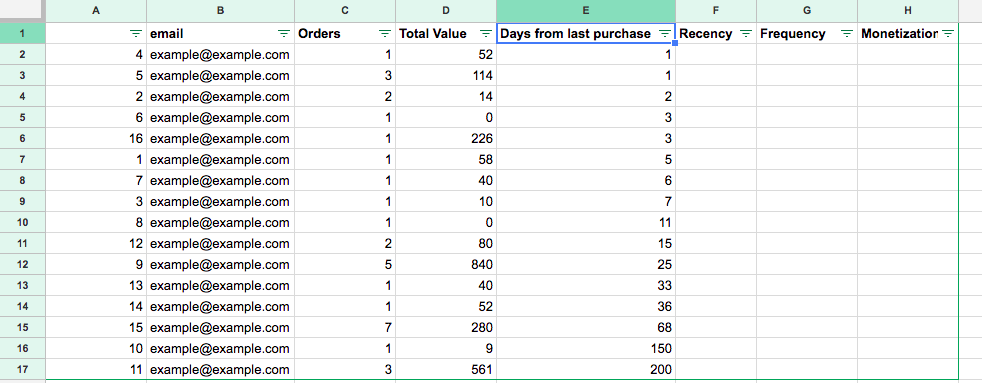Select column G header
Screen dimensions: 982x383
coord(807,11)
